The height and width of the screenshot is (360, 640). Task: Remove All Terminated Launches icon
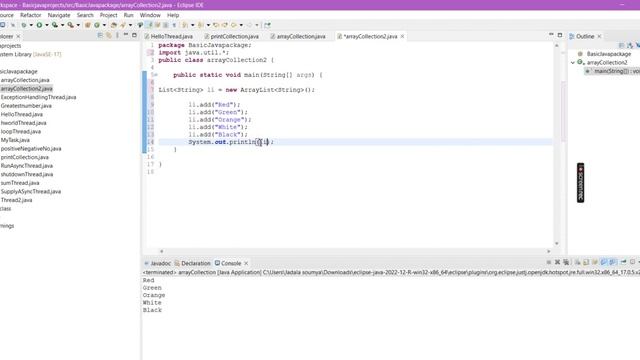pos(566,262)
